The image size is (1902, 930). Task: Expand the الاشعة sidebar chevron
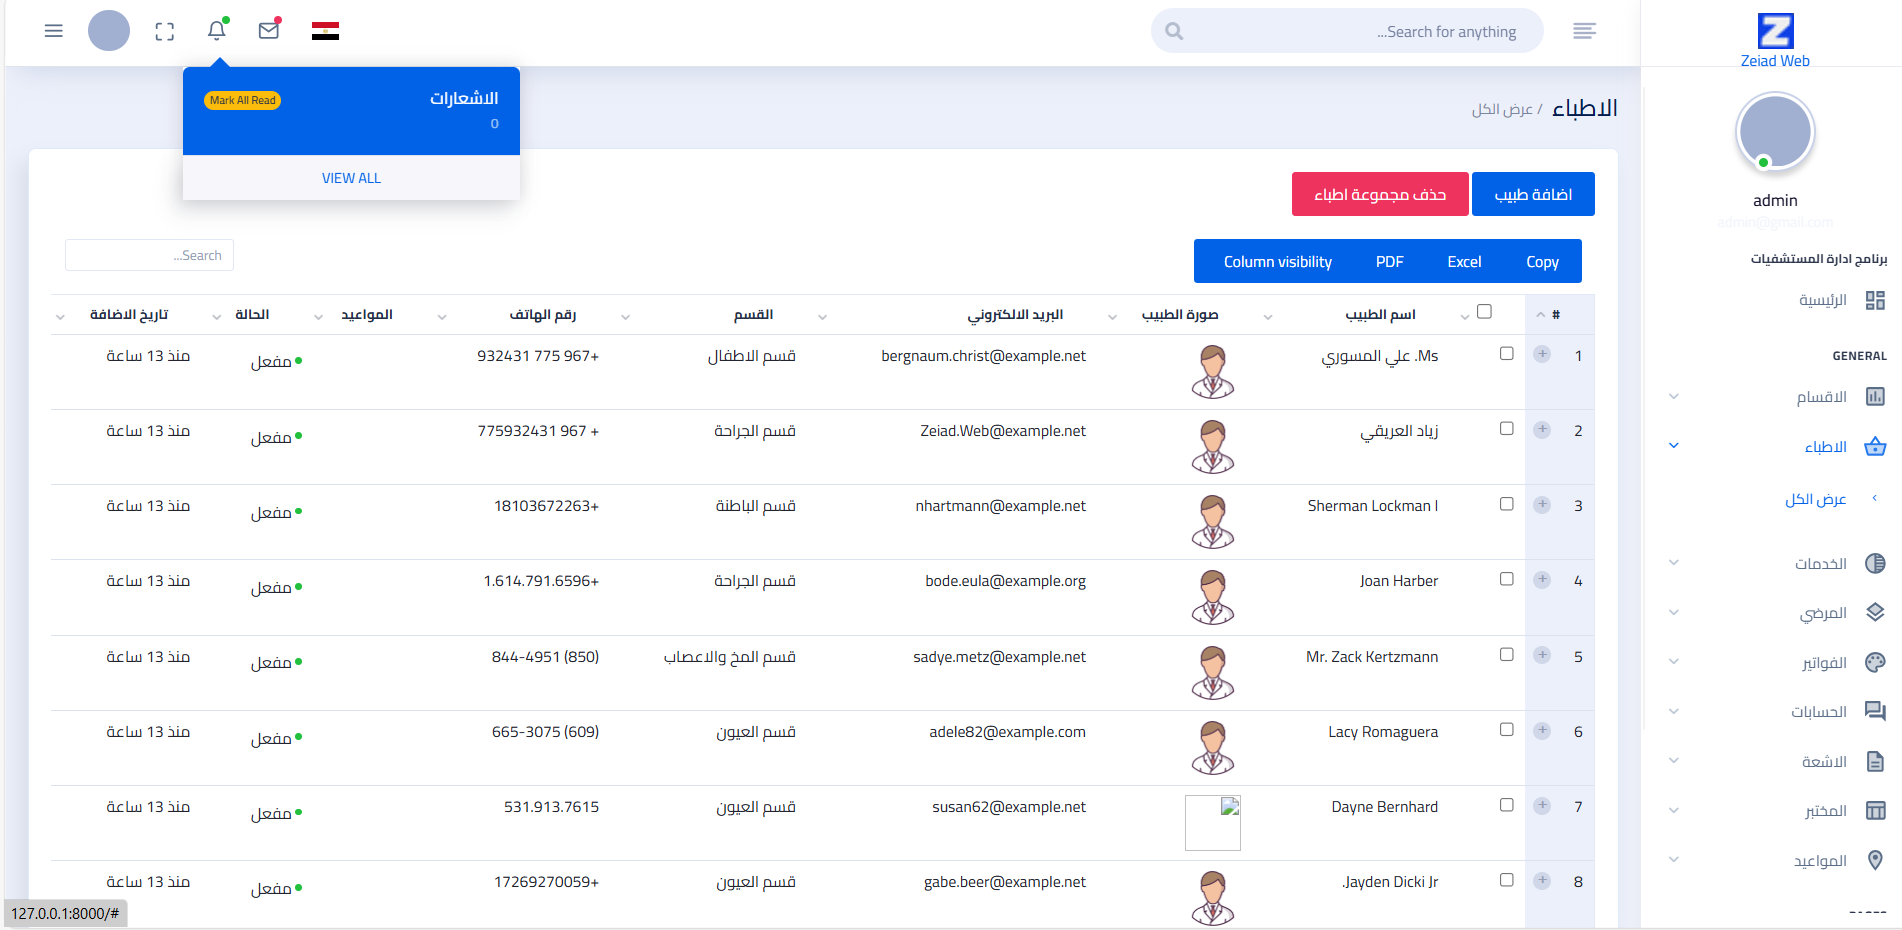1673,760
